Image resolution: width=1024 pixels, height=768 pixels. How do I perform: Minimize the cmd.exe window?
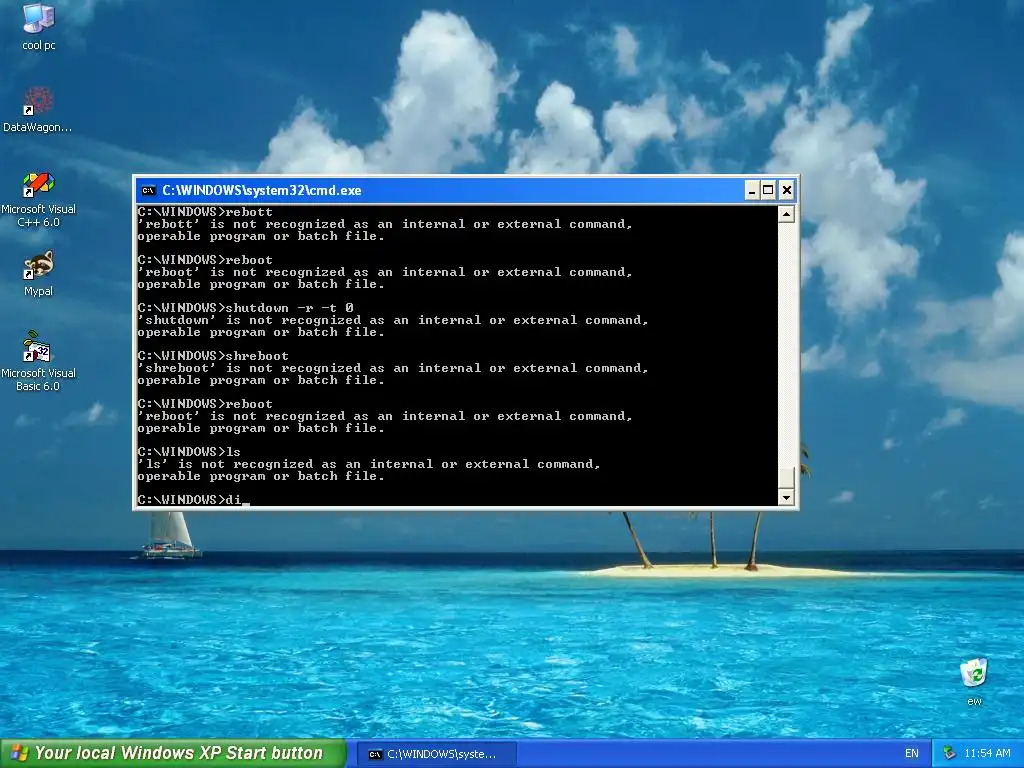pyautogui.click(x=752, y=191)
